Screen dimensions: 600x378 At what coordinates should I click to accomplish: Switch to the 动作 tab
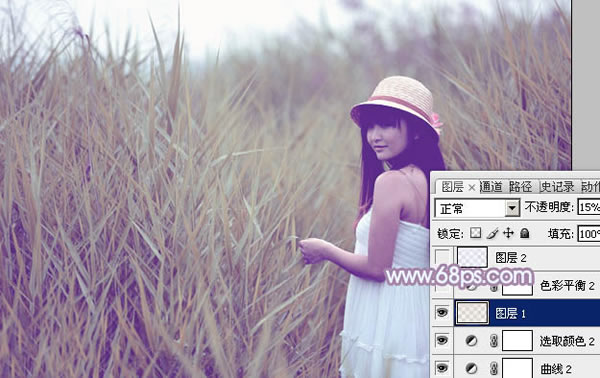[x=590, y=187]
